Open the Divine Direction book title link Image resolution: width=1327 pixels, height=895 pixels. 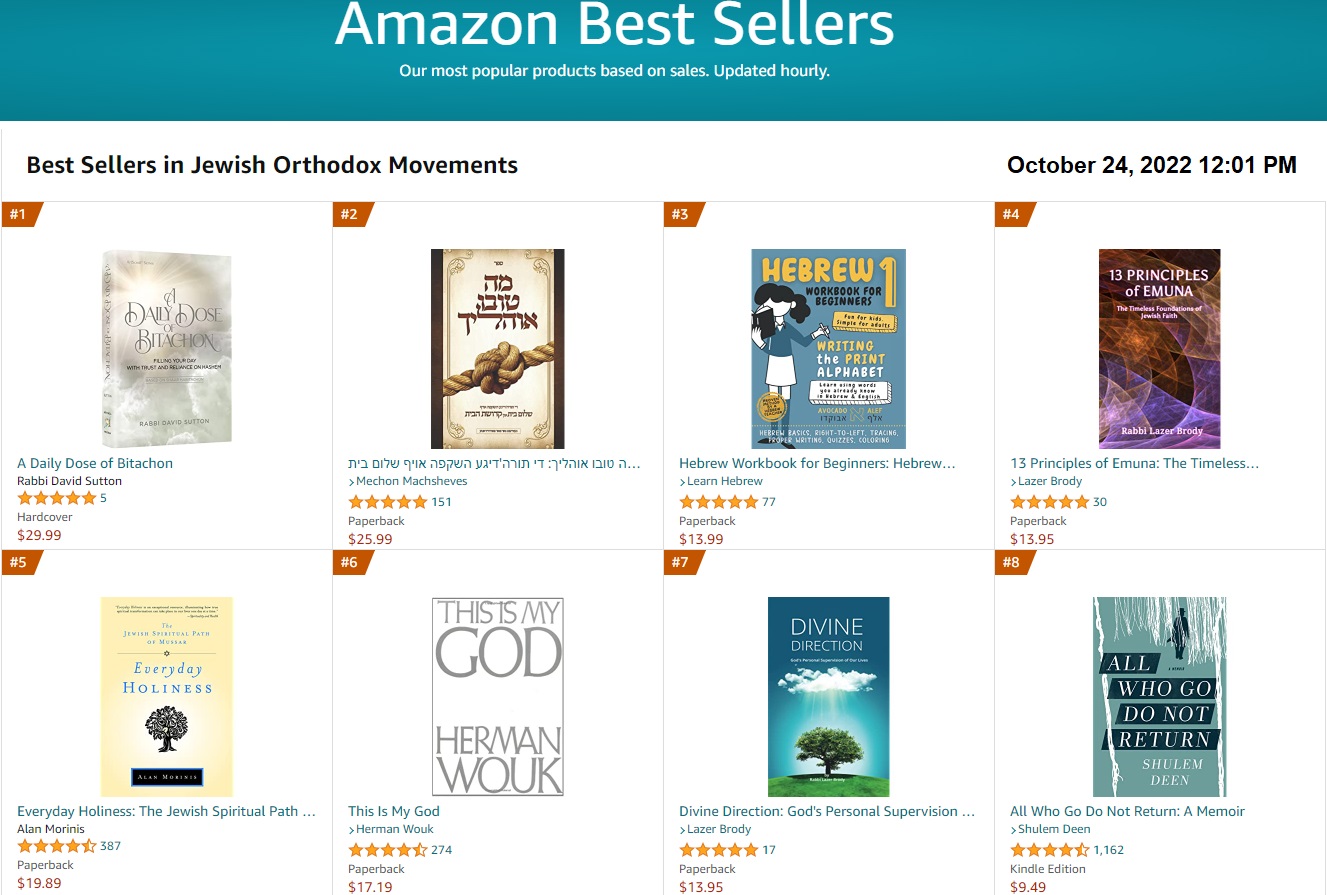tap(826, 811)
